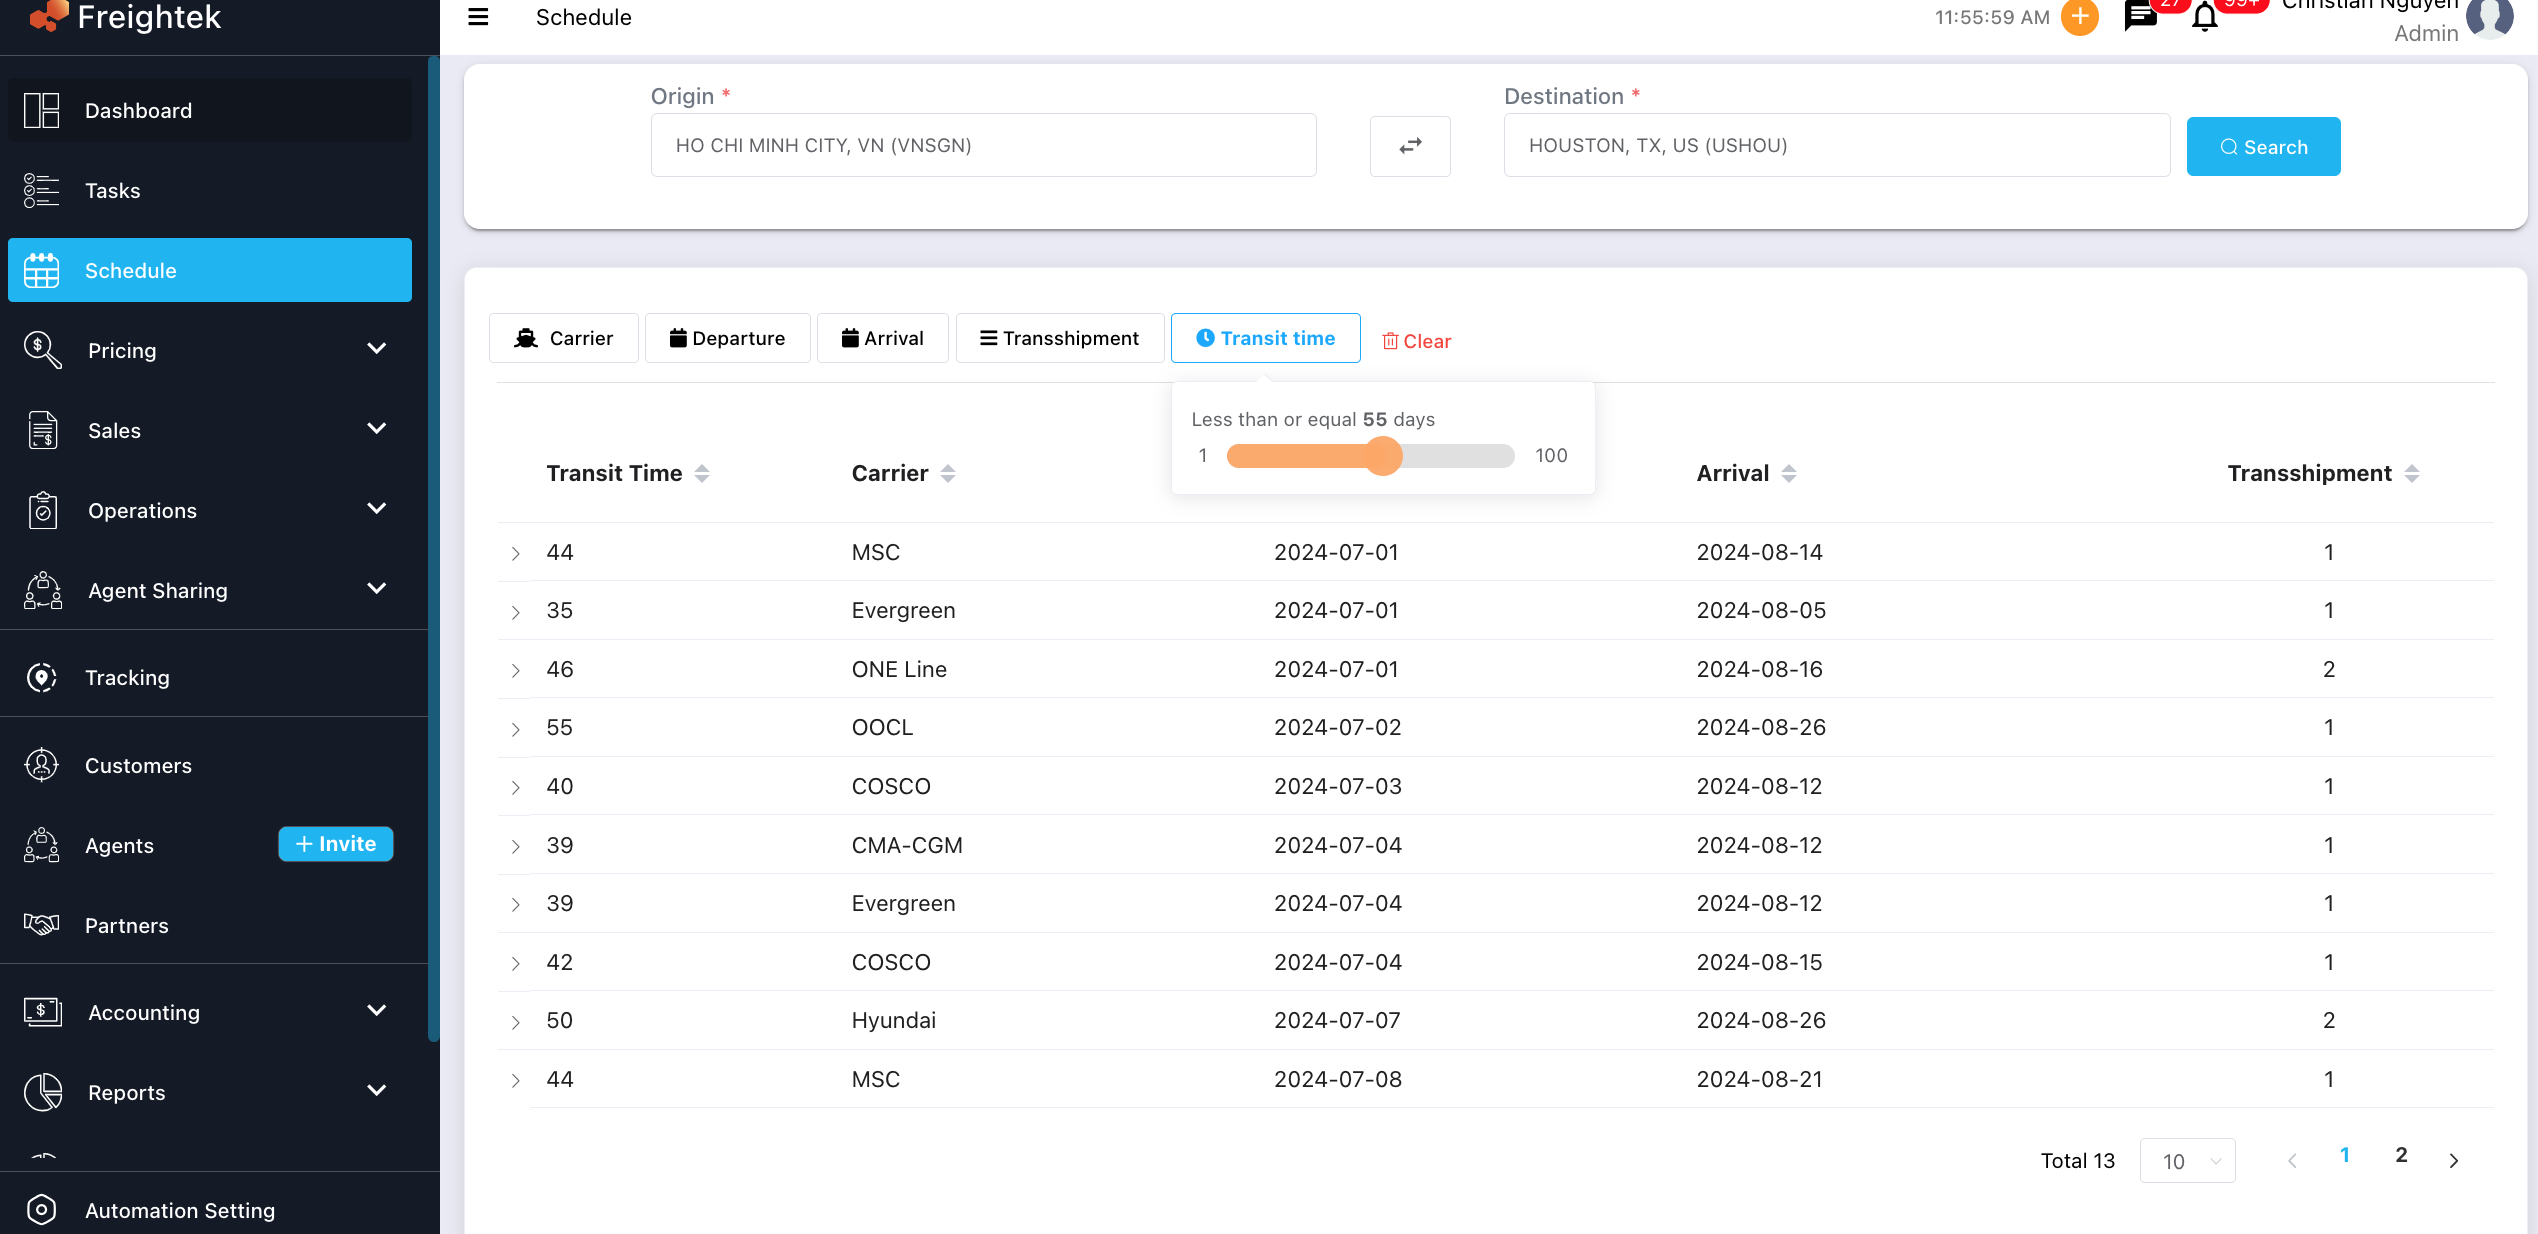Open the hamburger menu icon
This screenshot has width=2538, height=1234.
pyautogui.click(x=478, y=17)
